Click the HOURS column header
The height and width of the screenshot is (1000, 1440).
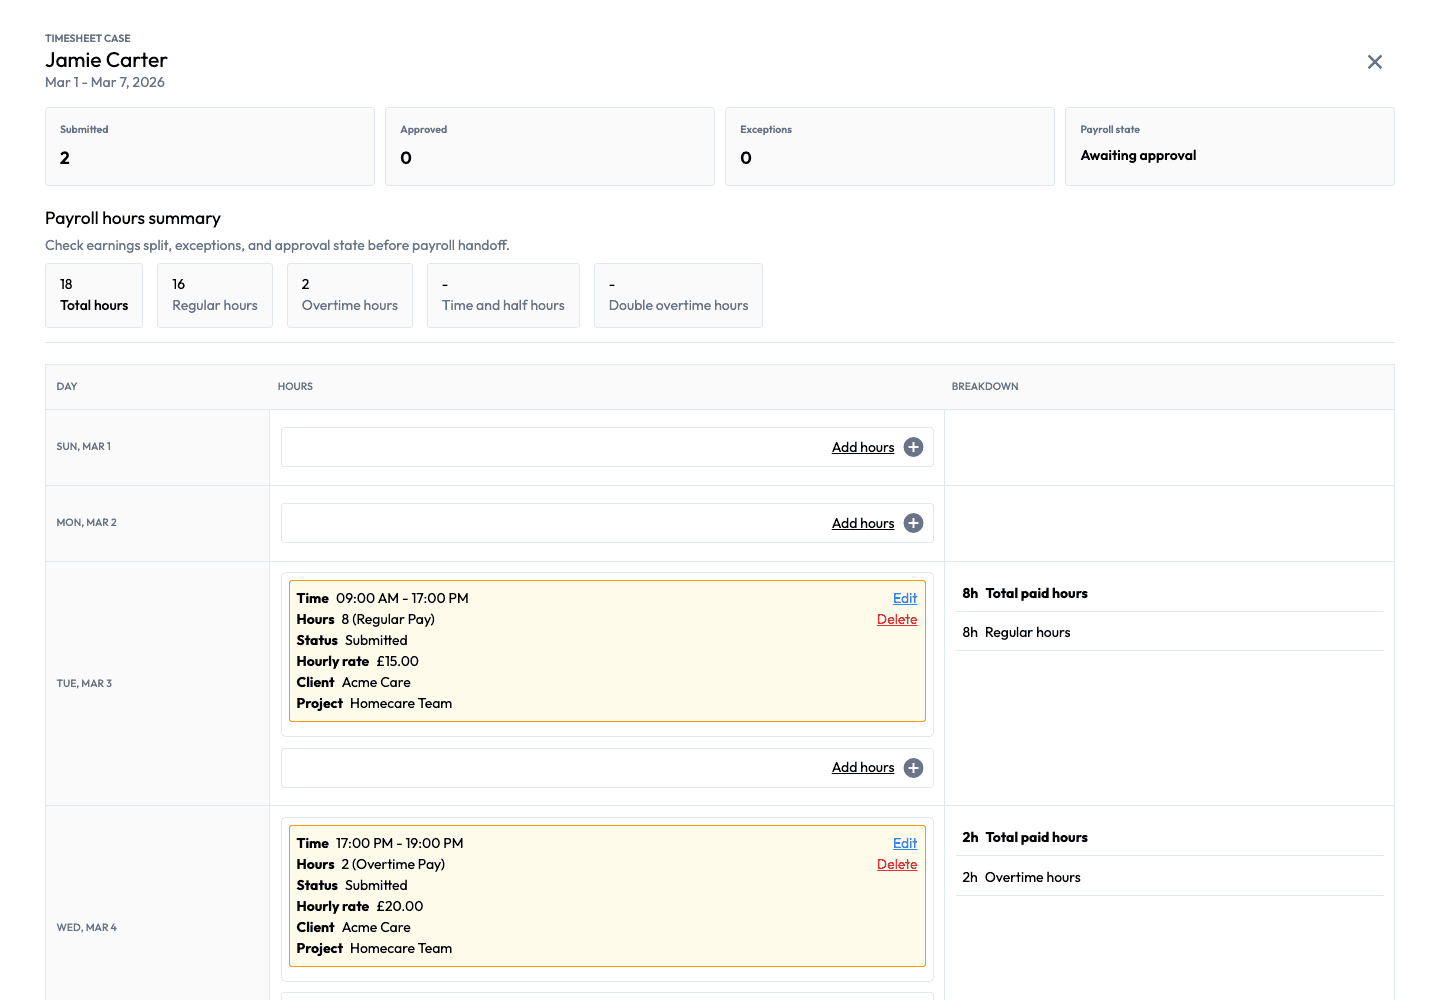click(x=295, y=386)
